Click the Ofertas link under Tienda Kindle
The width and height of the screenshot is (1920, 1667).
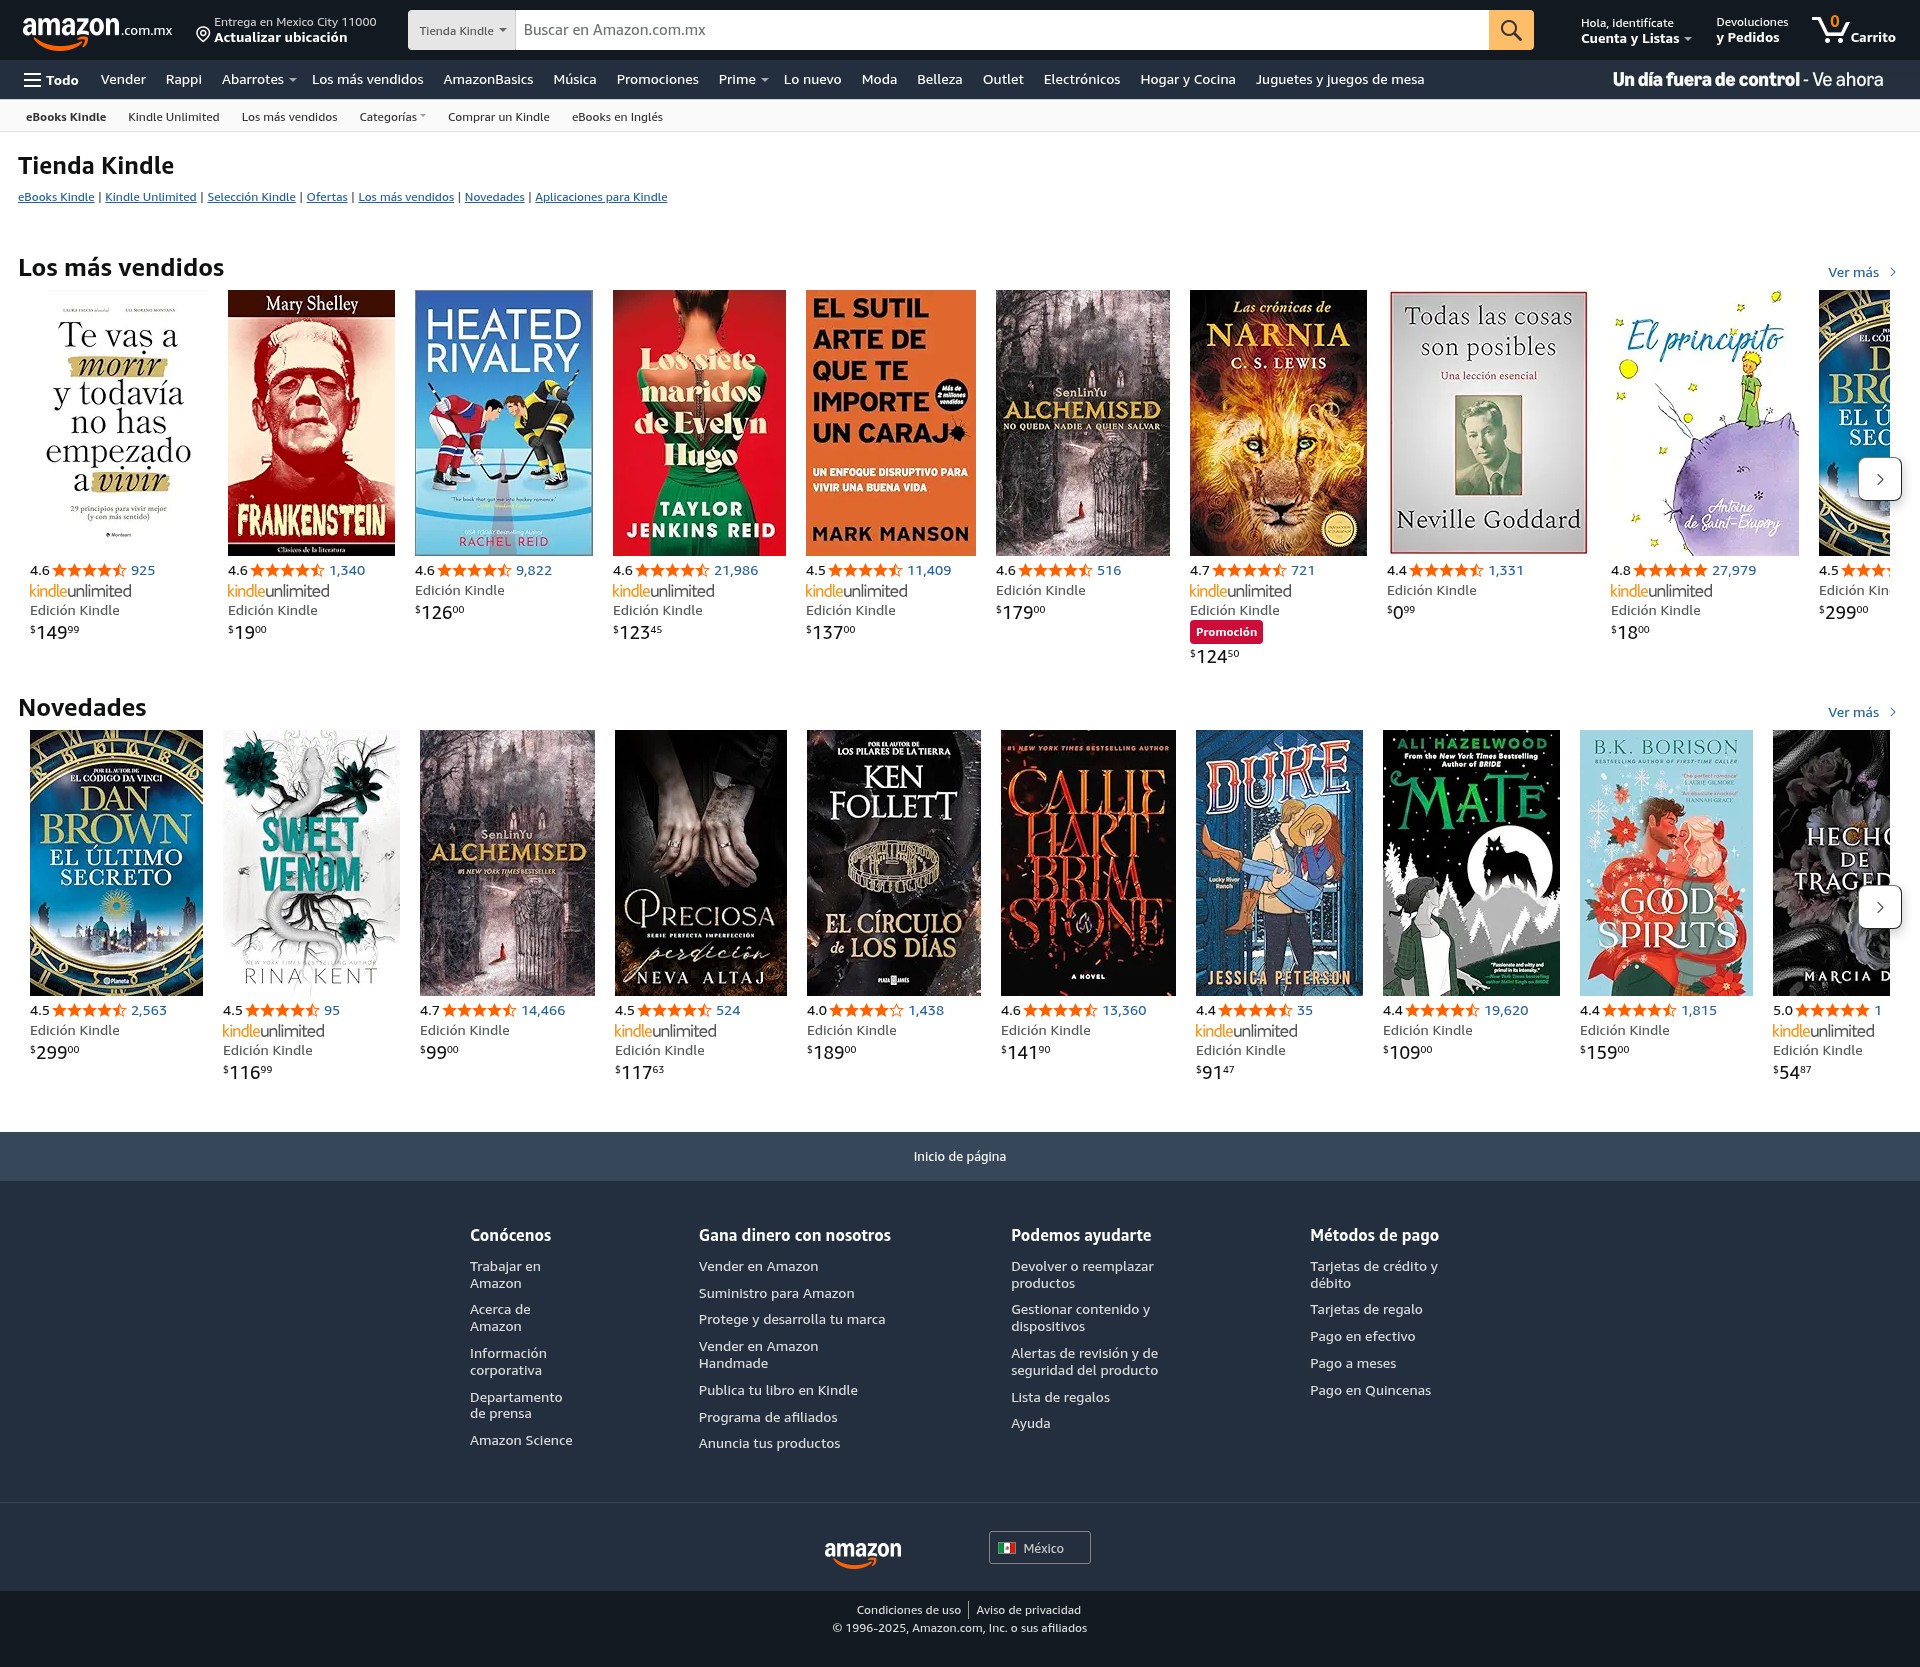[x=327, y=197]
